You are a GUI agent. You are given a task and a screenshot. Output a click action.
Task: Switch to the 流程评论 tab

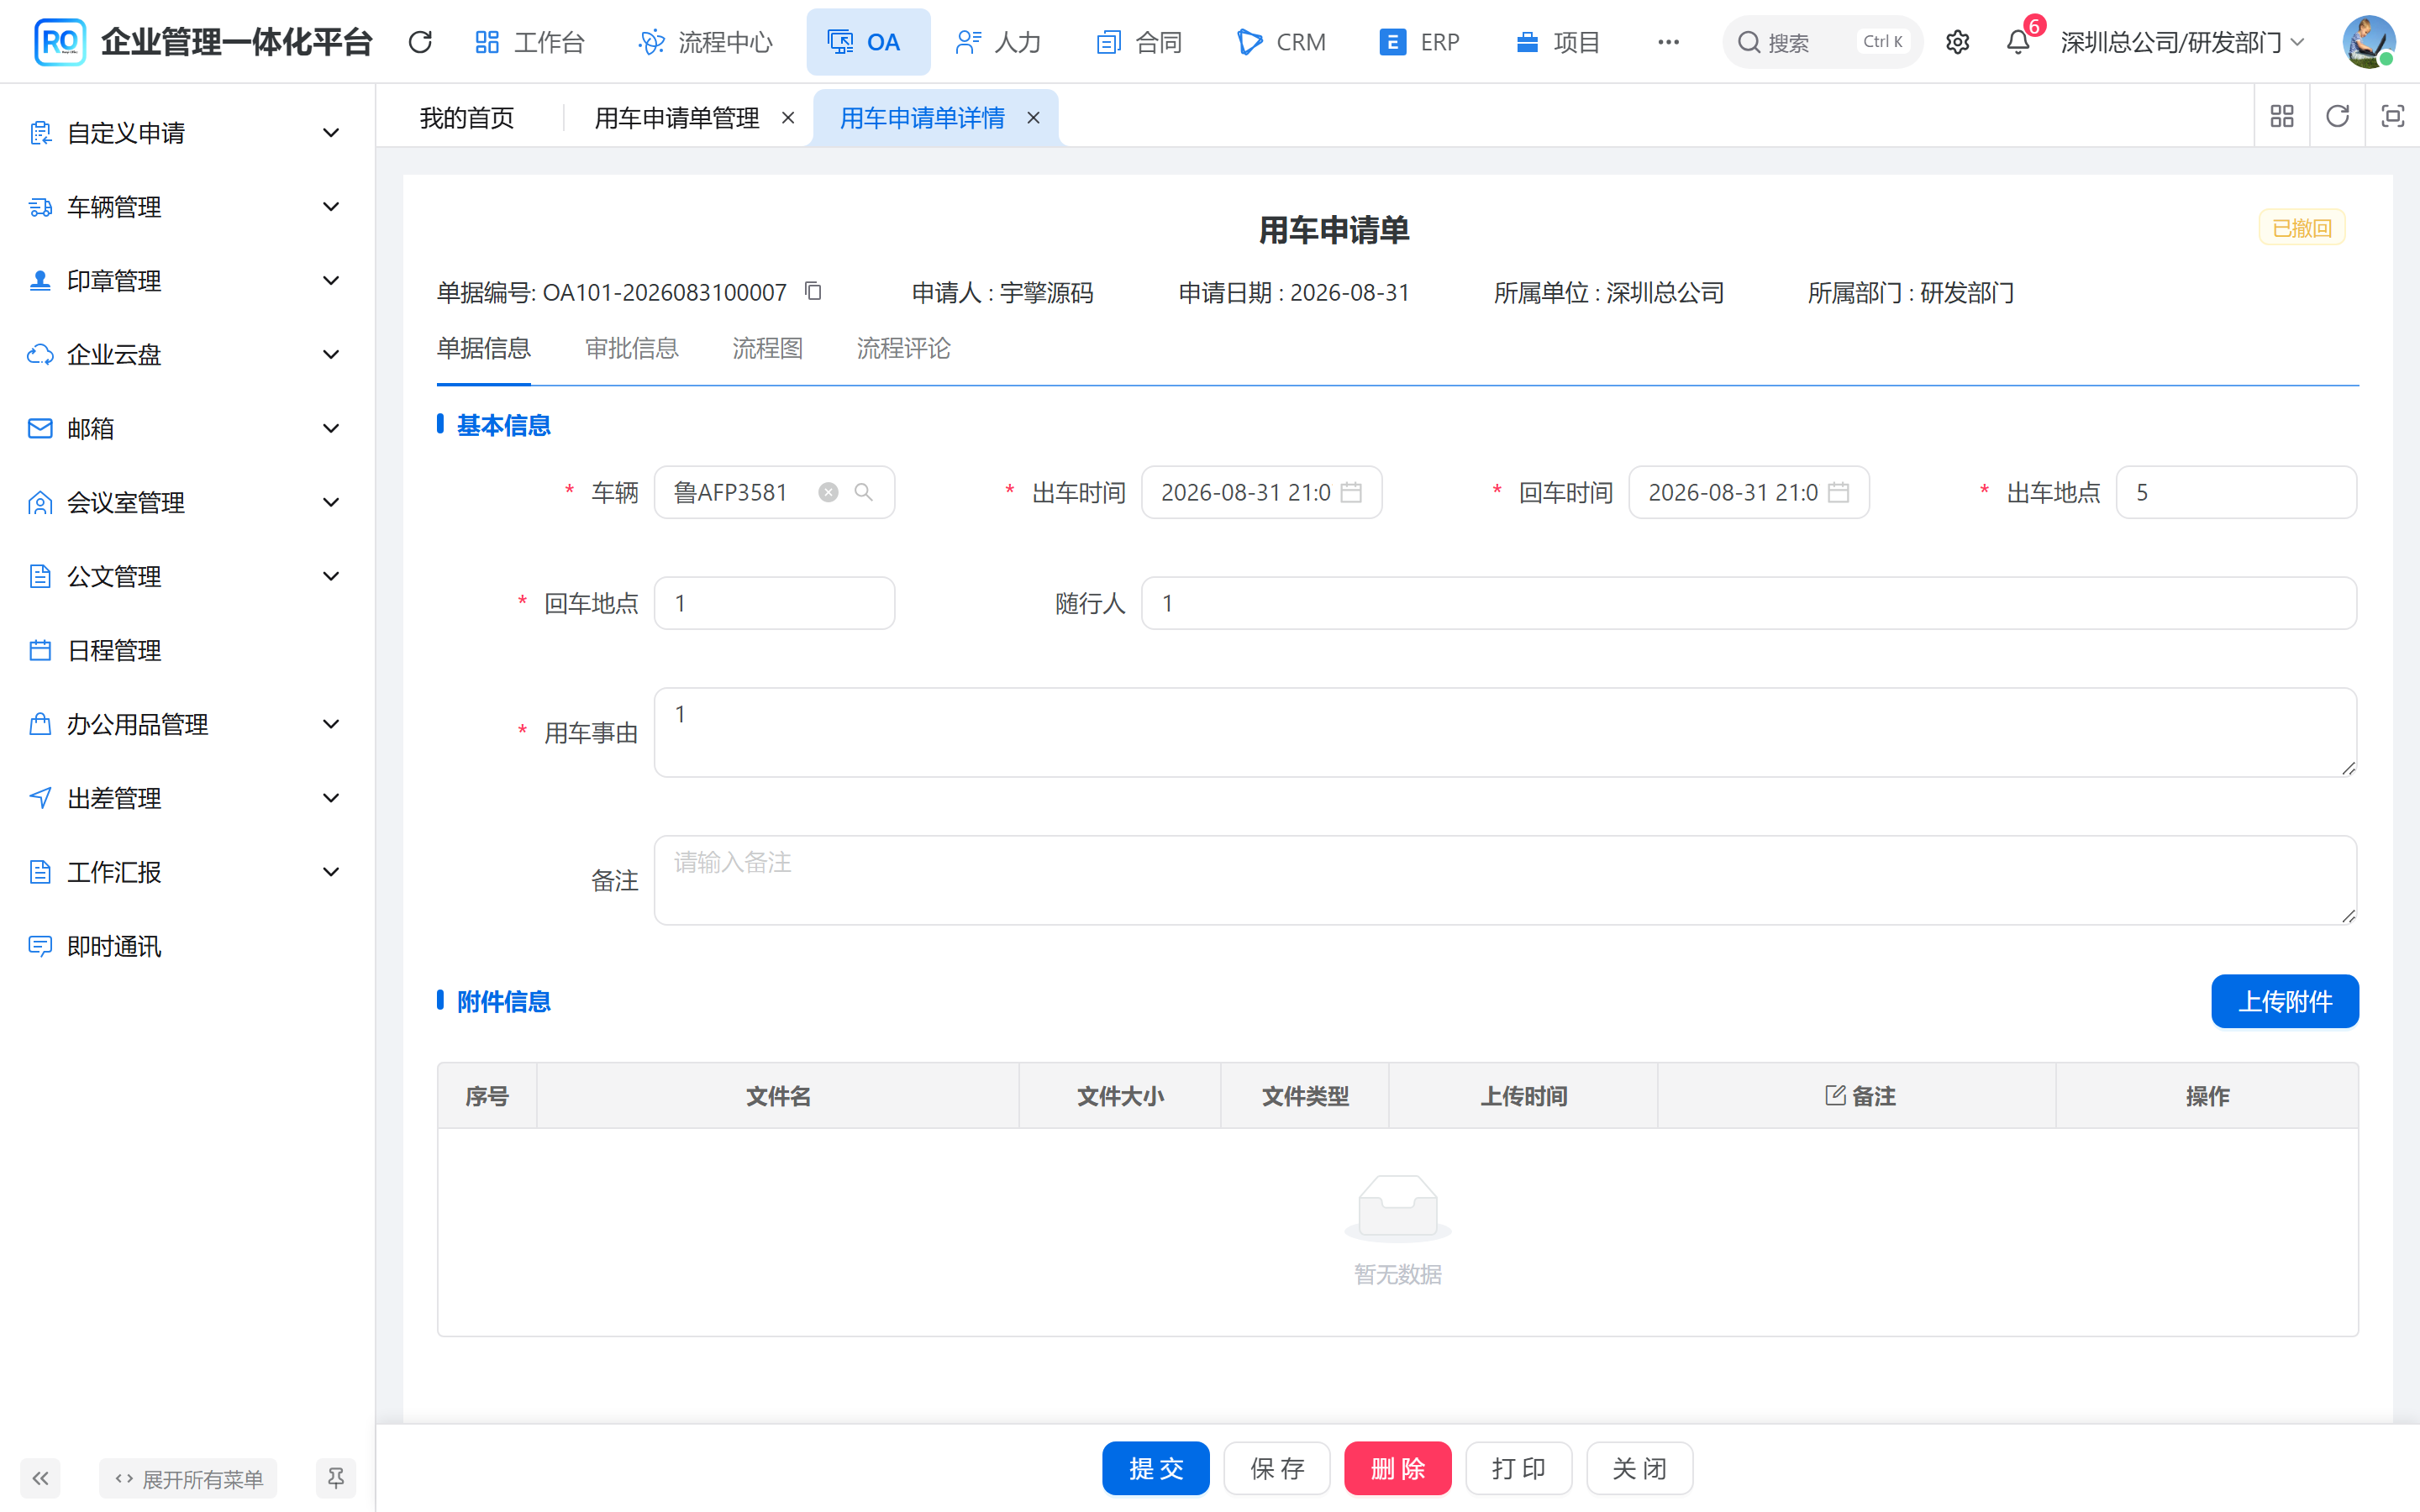[x=903, y=348]
